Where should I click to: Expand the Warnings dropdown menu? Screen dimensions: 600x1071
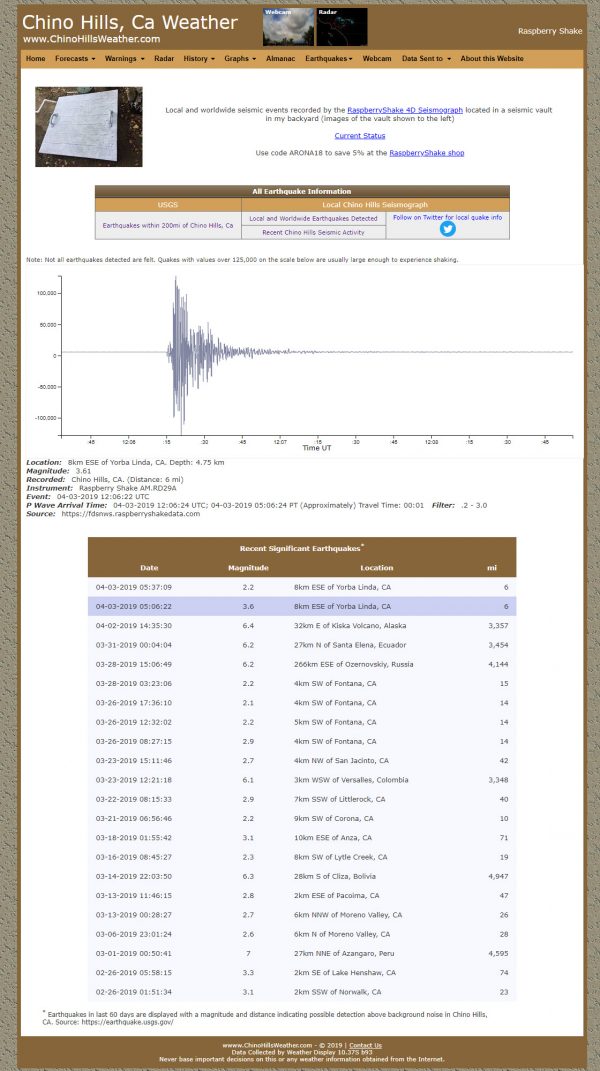tap(124, 59)
